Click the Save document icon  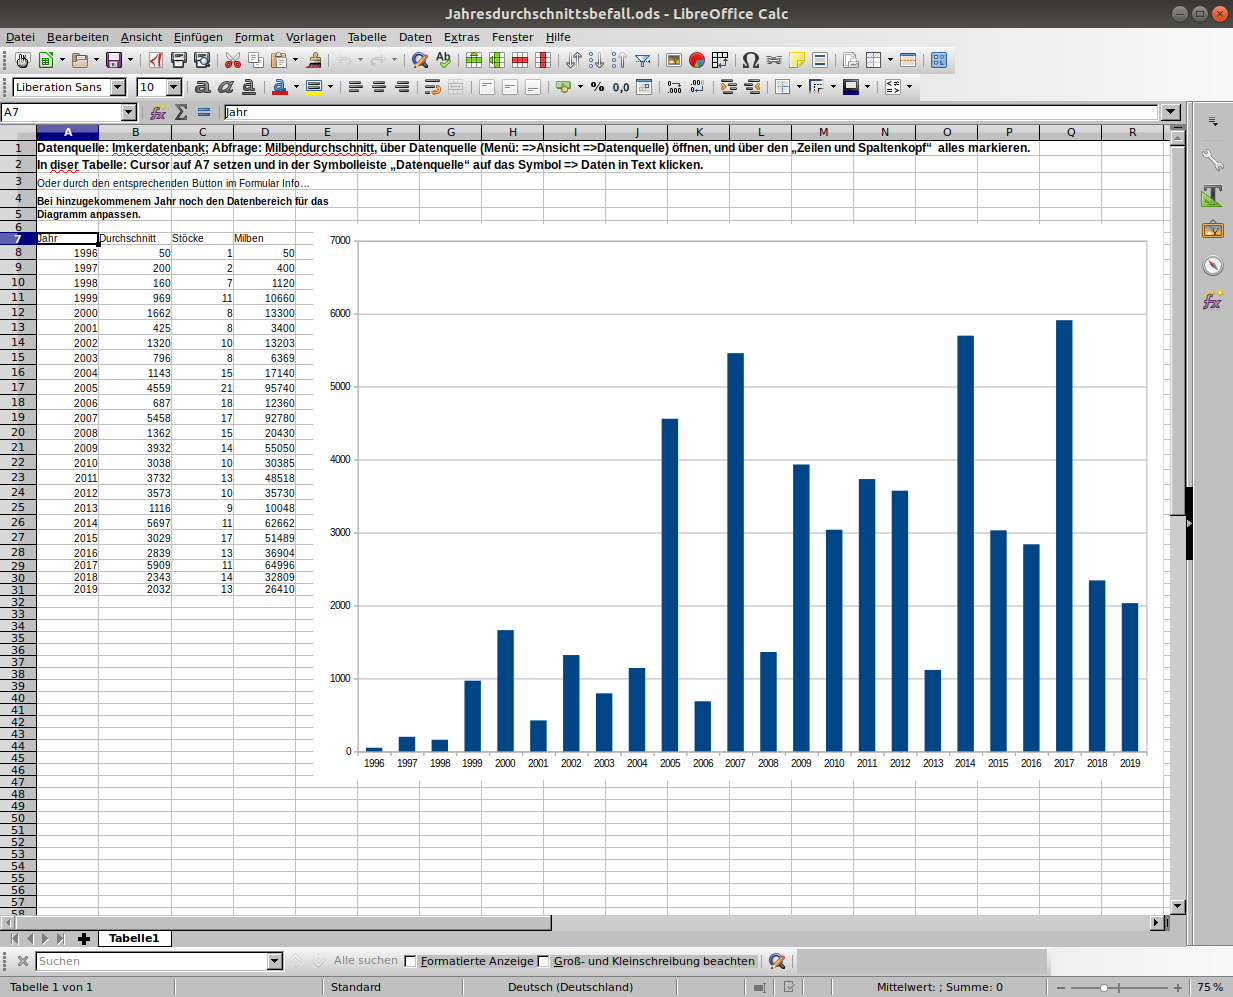coord(113,60)
